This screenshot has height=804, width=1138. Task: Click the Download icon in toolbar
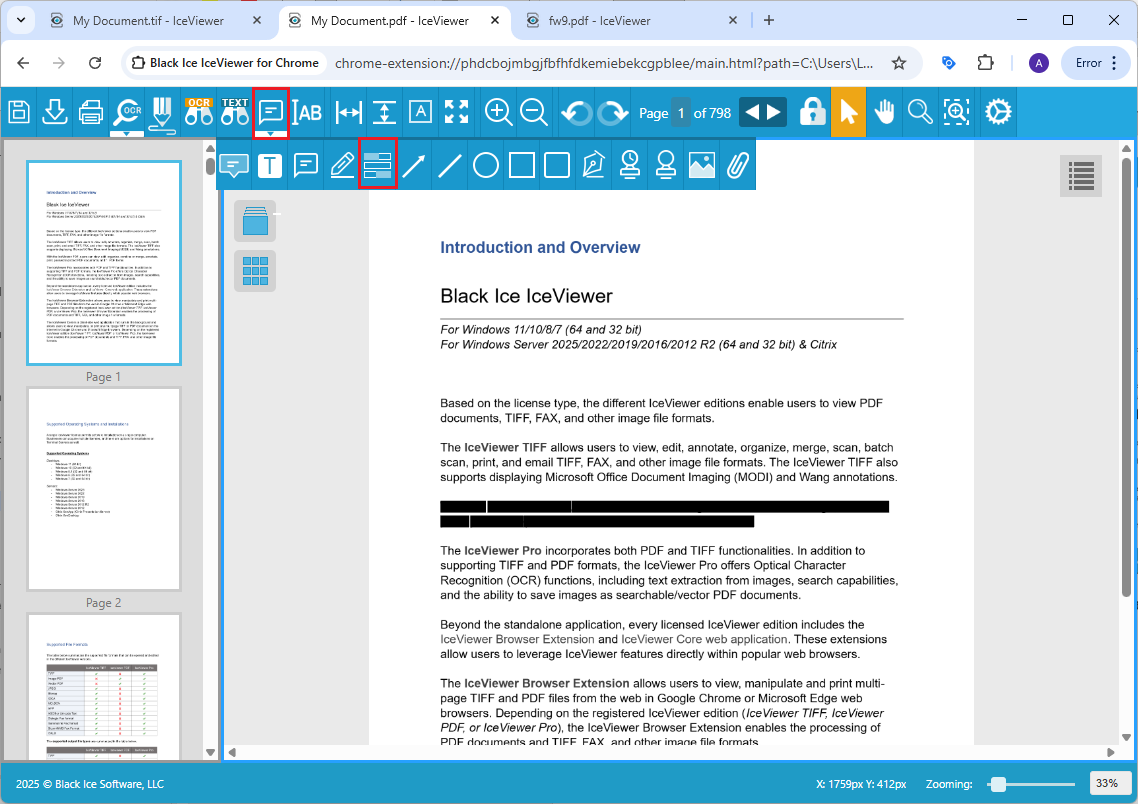click(54, 112)
